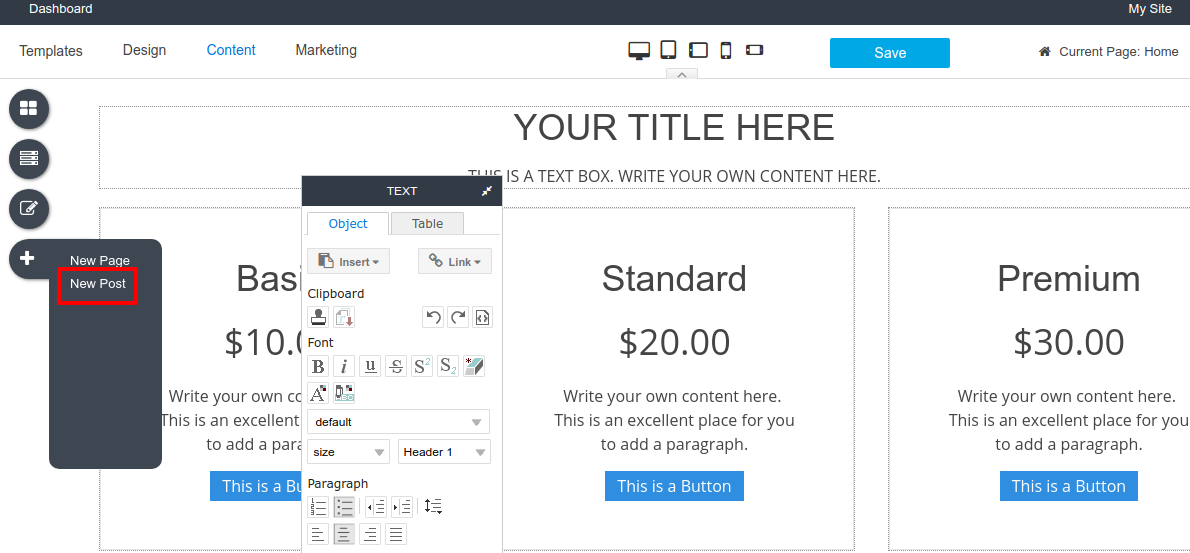The image size is (1190, 553).
Task: Click the blue Save button
Action: click(x=889, y=53)
